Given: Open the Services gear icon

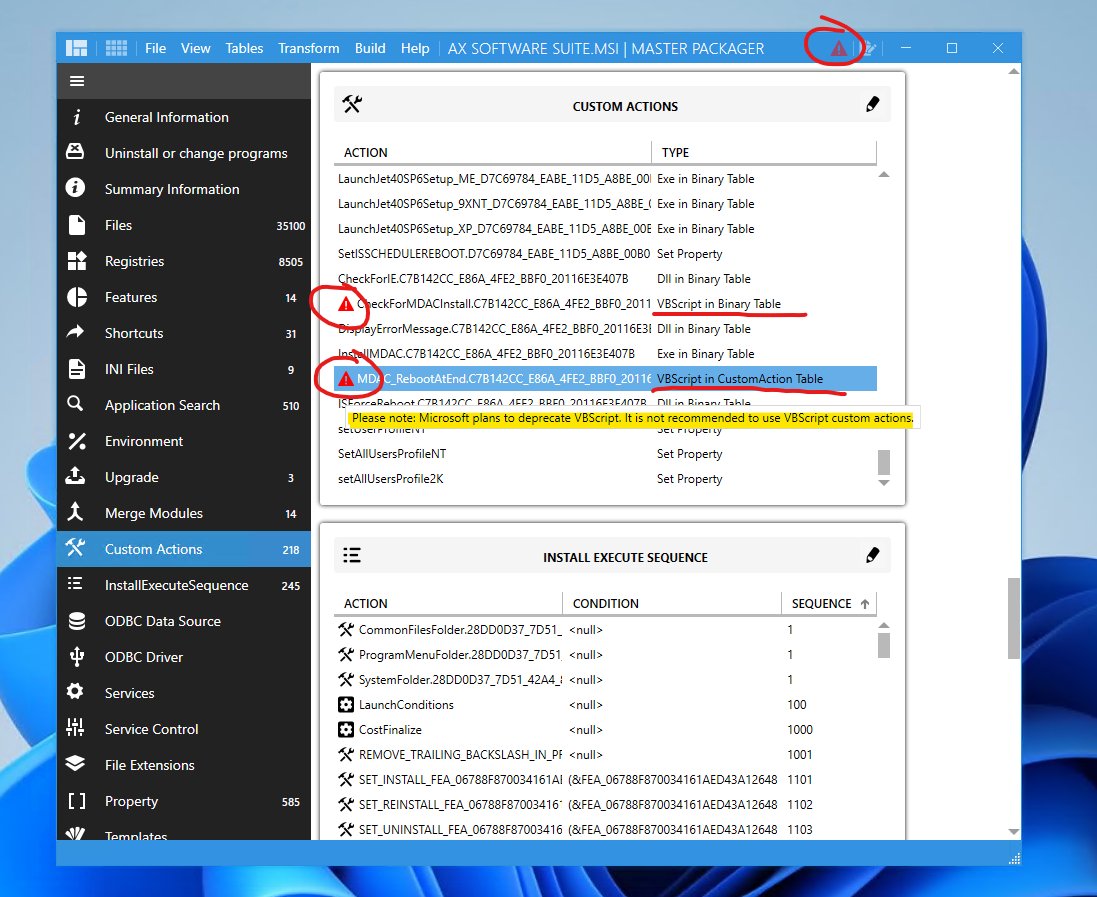Looking at the screenshot, I should [76, 692].
